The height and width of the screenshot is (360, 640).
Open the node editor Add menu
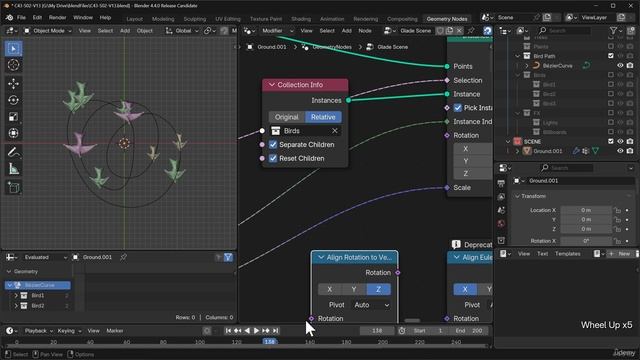347,31
